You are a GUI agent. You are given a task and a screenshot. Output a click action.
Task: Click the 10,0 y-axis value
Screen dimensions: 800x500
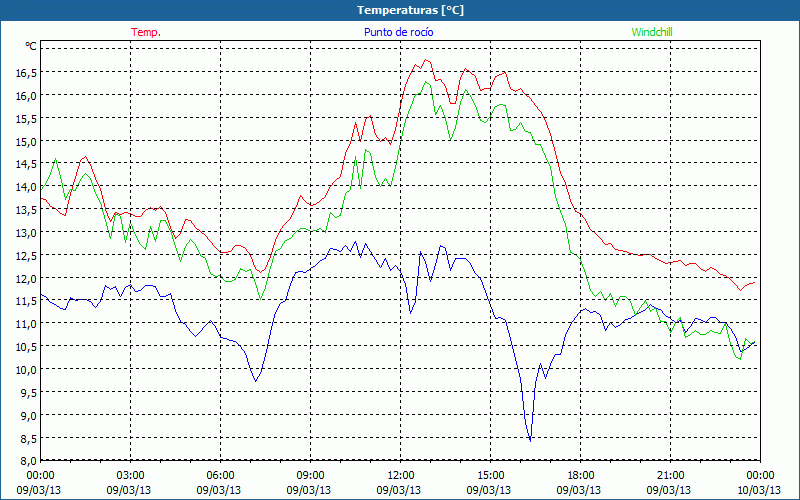click(26, 369)
